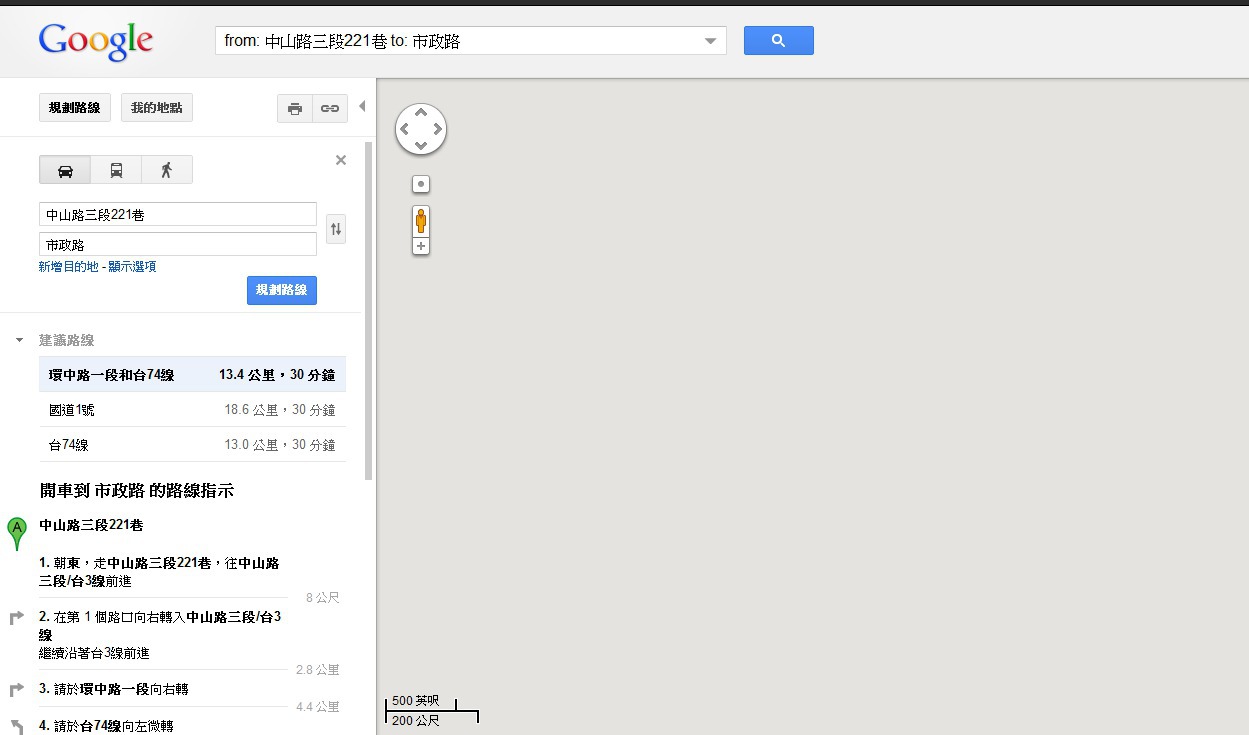Screen dimensions: 1249x735
Task: Click the map pan control circle
Action: point(421,129)
